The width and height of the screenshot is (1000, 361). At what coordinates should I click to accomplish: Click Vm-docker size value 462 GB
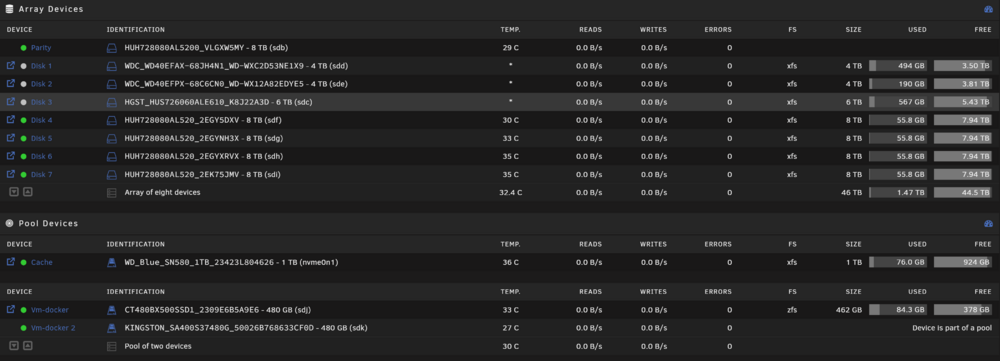pos(848,310)
